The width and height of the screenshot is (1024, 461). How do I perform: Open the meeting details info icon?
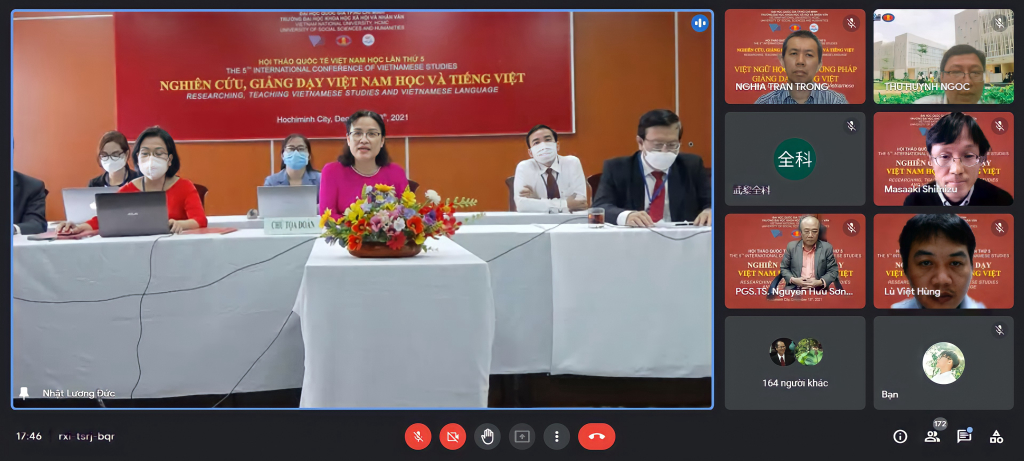pyautogui.click(x=900, y=437)
